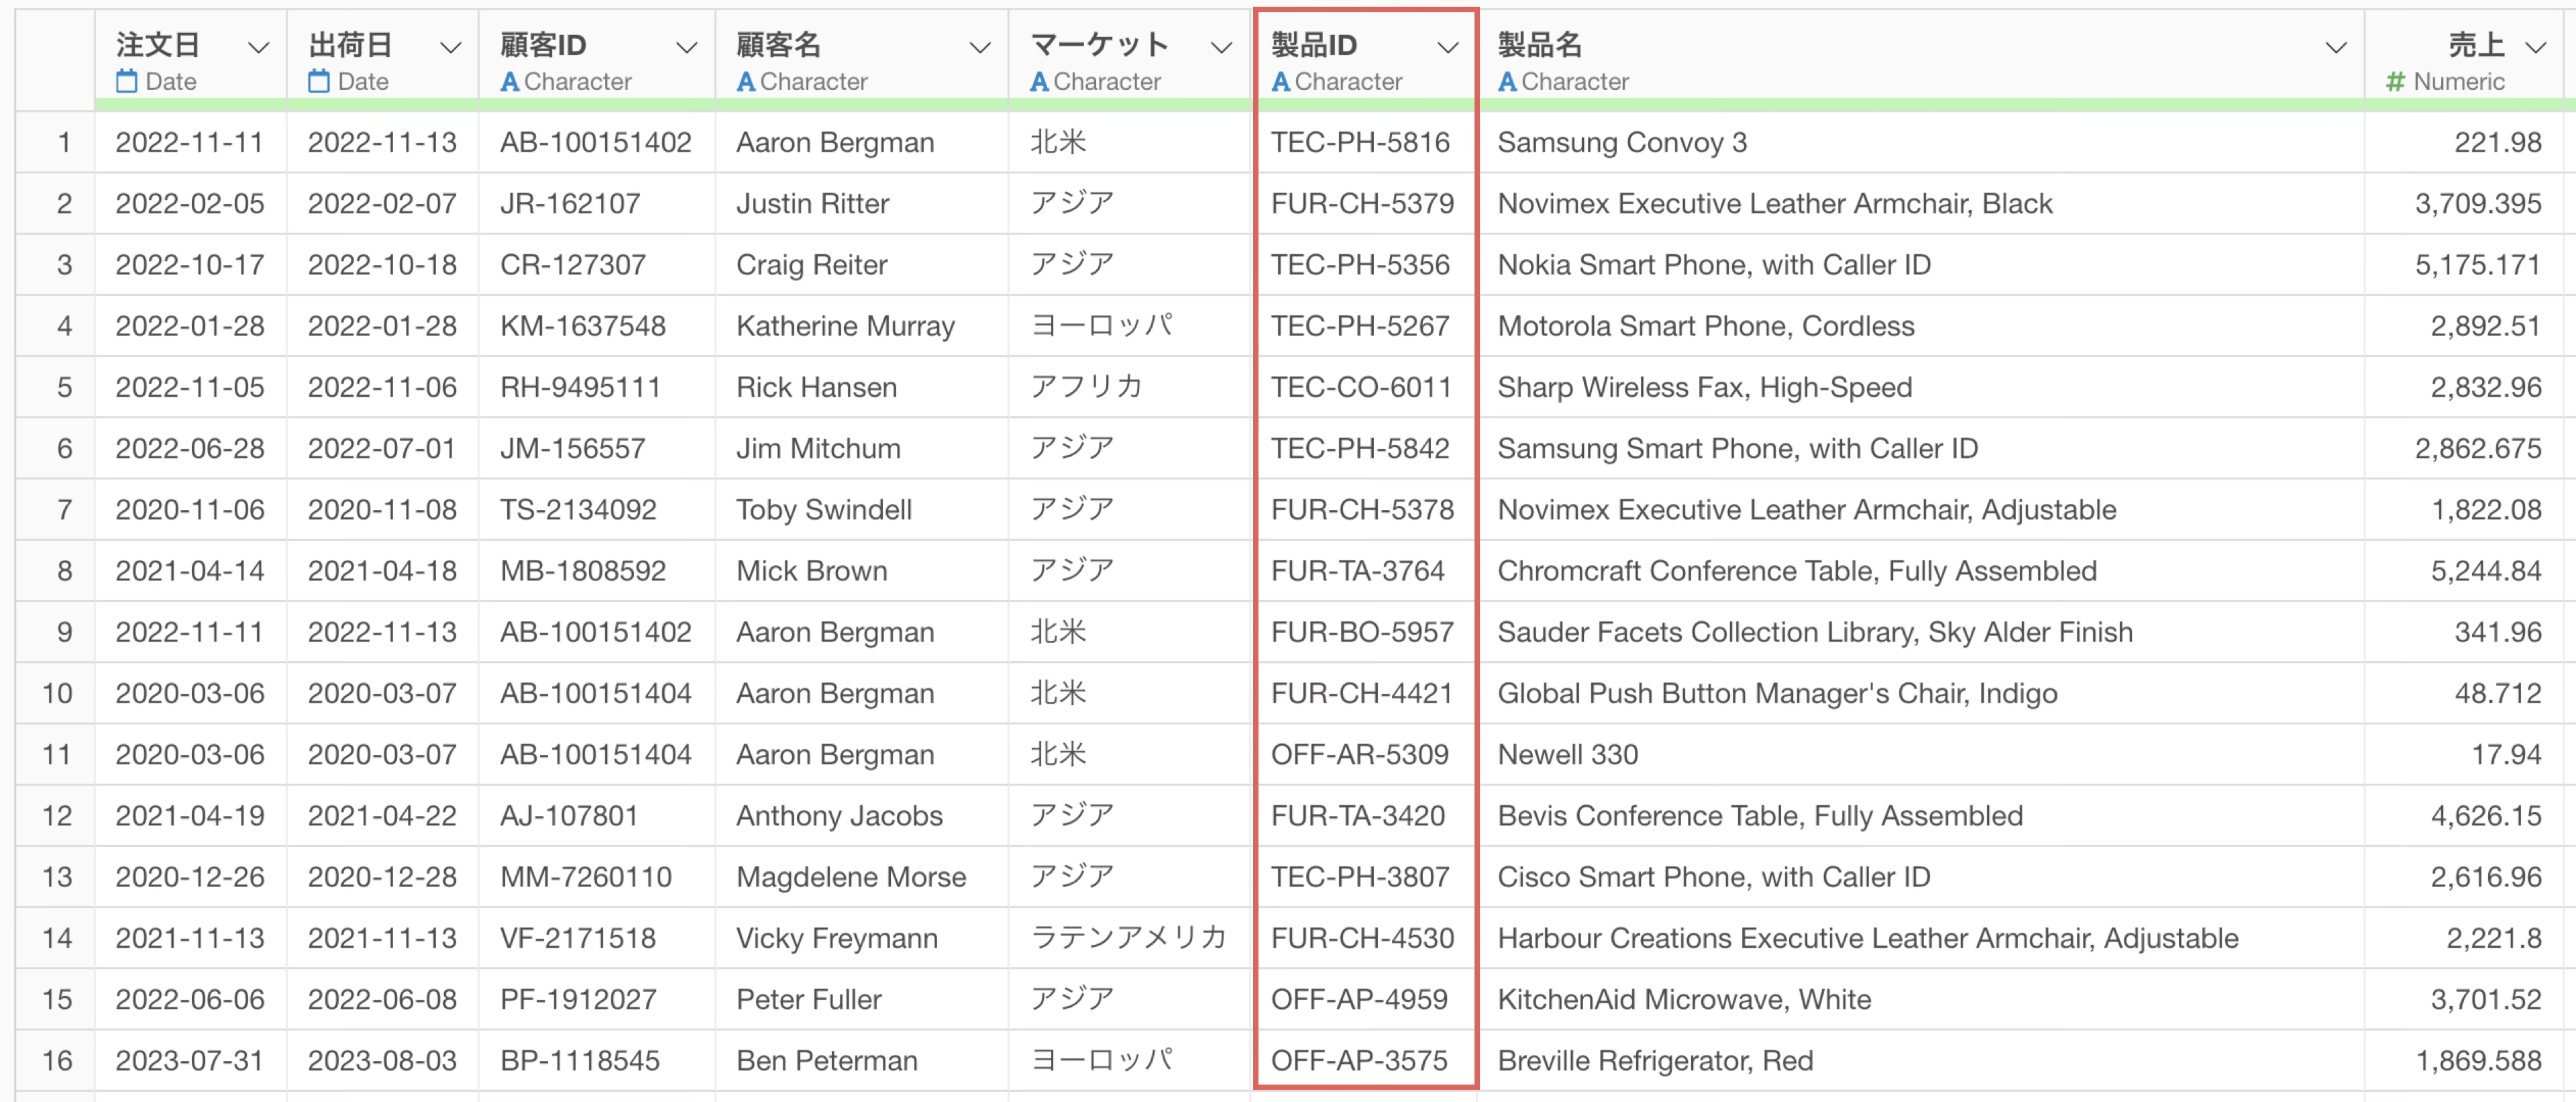The width and height of the screenshot is (2576, 1102).
Task: Click the Character type icon under 顧客名
Action: 745,82
